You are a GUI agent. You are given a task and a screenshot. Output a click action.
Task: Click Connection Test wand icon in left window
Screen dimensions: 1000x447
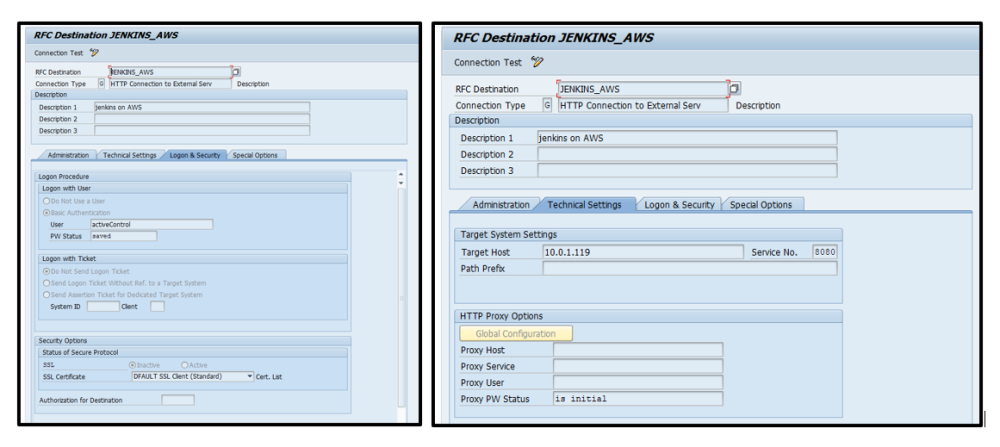coord(94,53)
